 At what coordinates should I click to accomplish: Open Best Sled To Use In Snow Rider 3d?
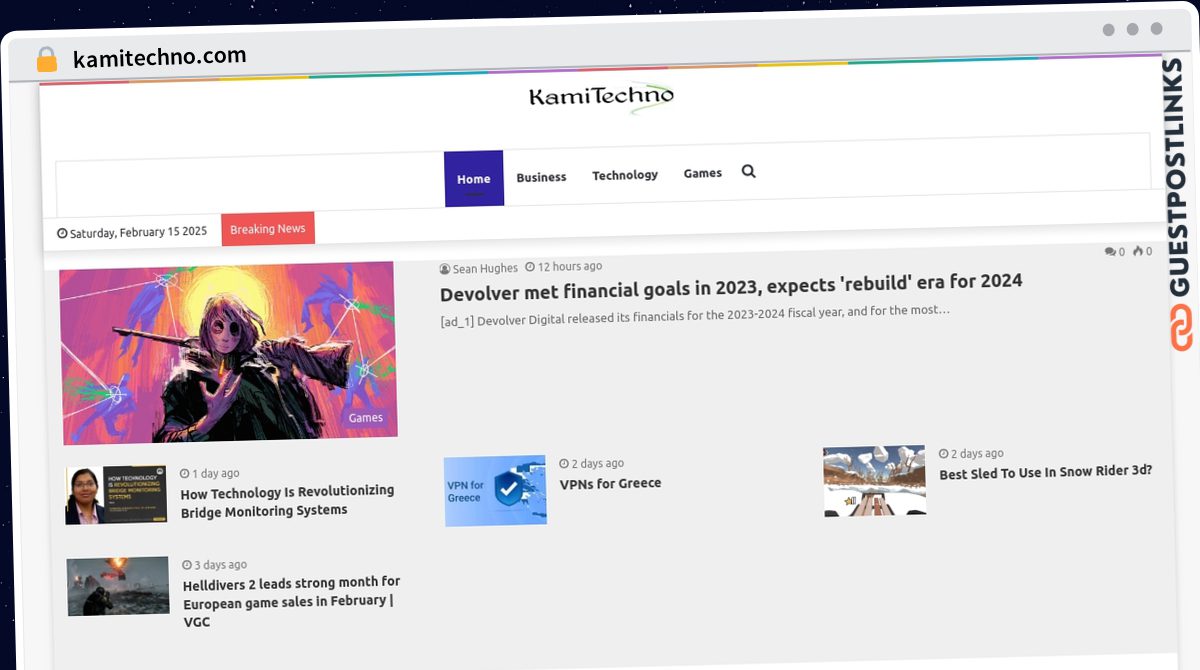point(1046,473)
